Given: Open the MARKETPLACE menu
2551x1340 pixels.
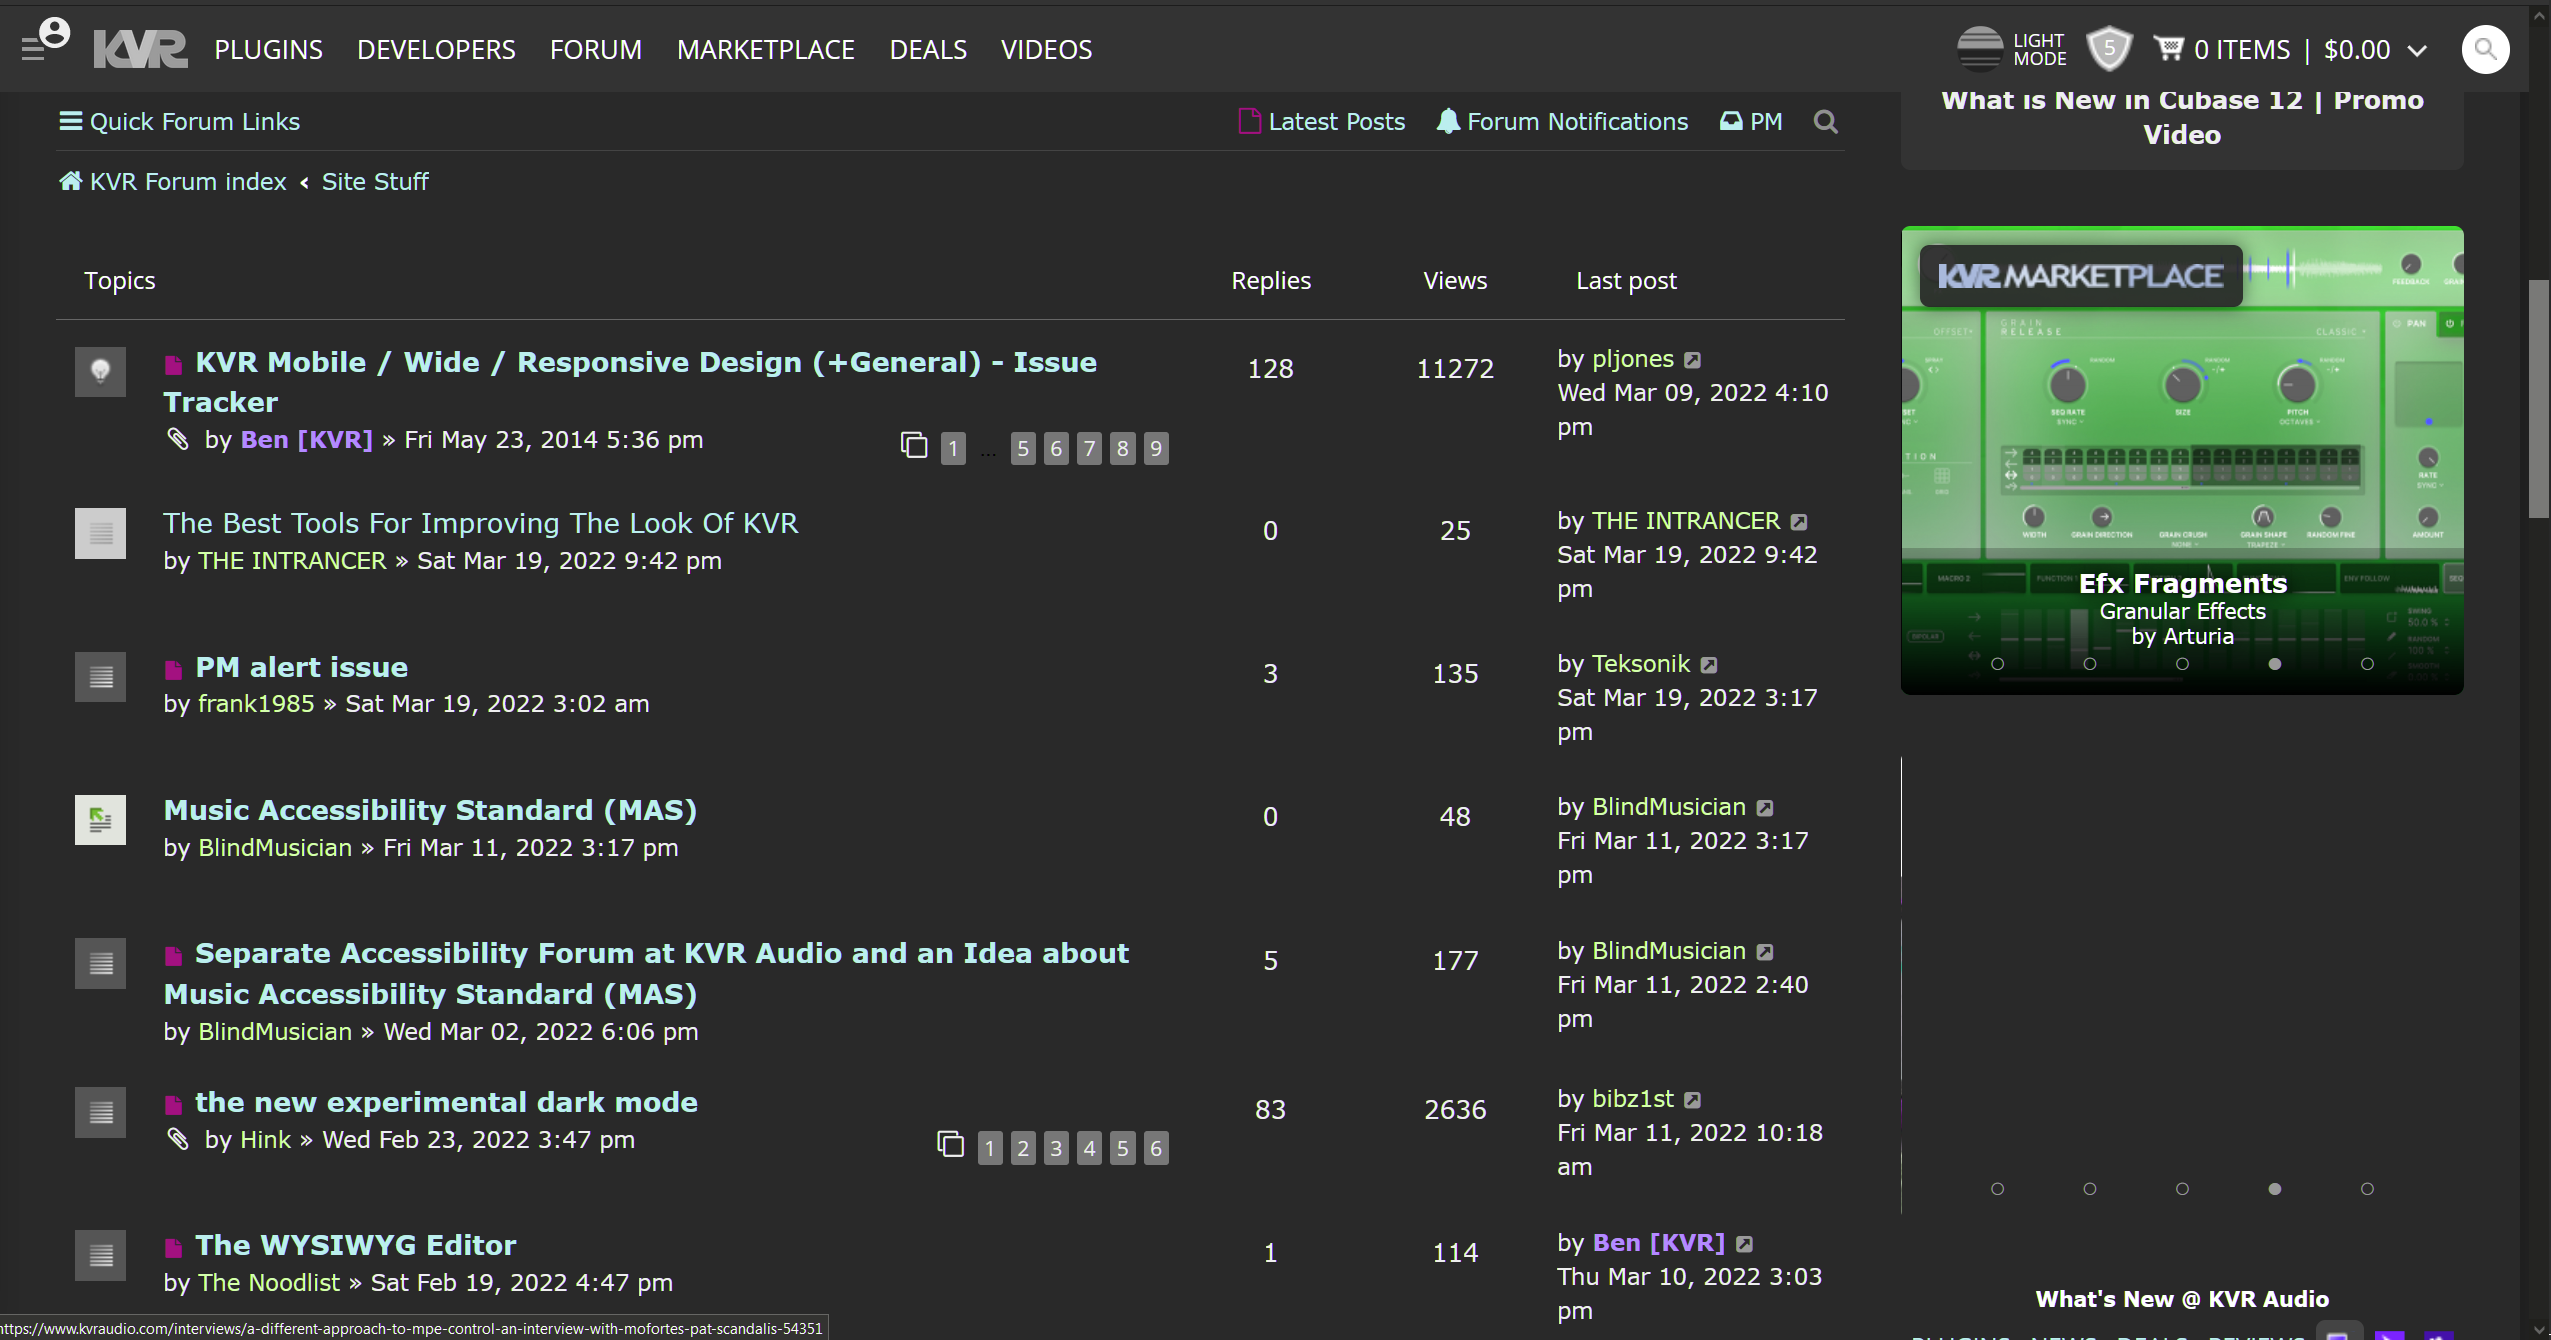Looking at the screenshot, I should (x=766, y=50).
